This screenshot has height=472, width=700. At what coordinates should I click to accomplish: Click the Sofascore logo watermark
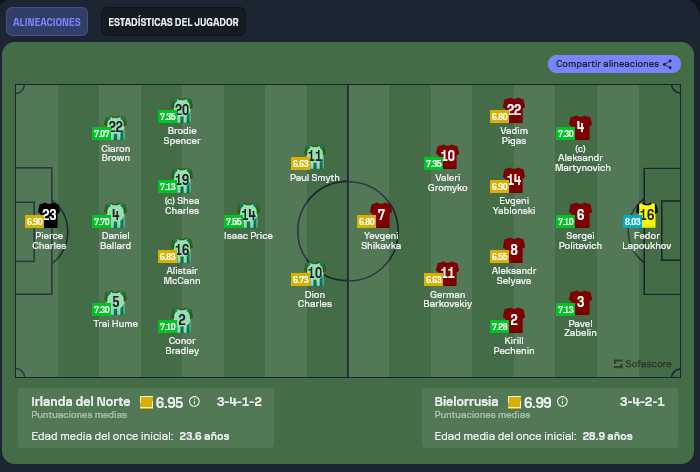642,363
